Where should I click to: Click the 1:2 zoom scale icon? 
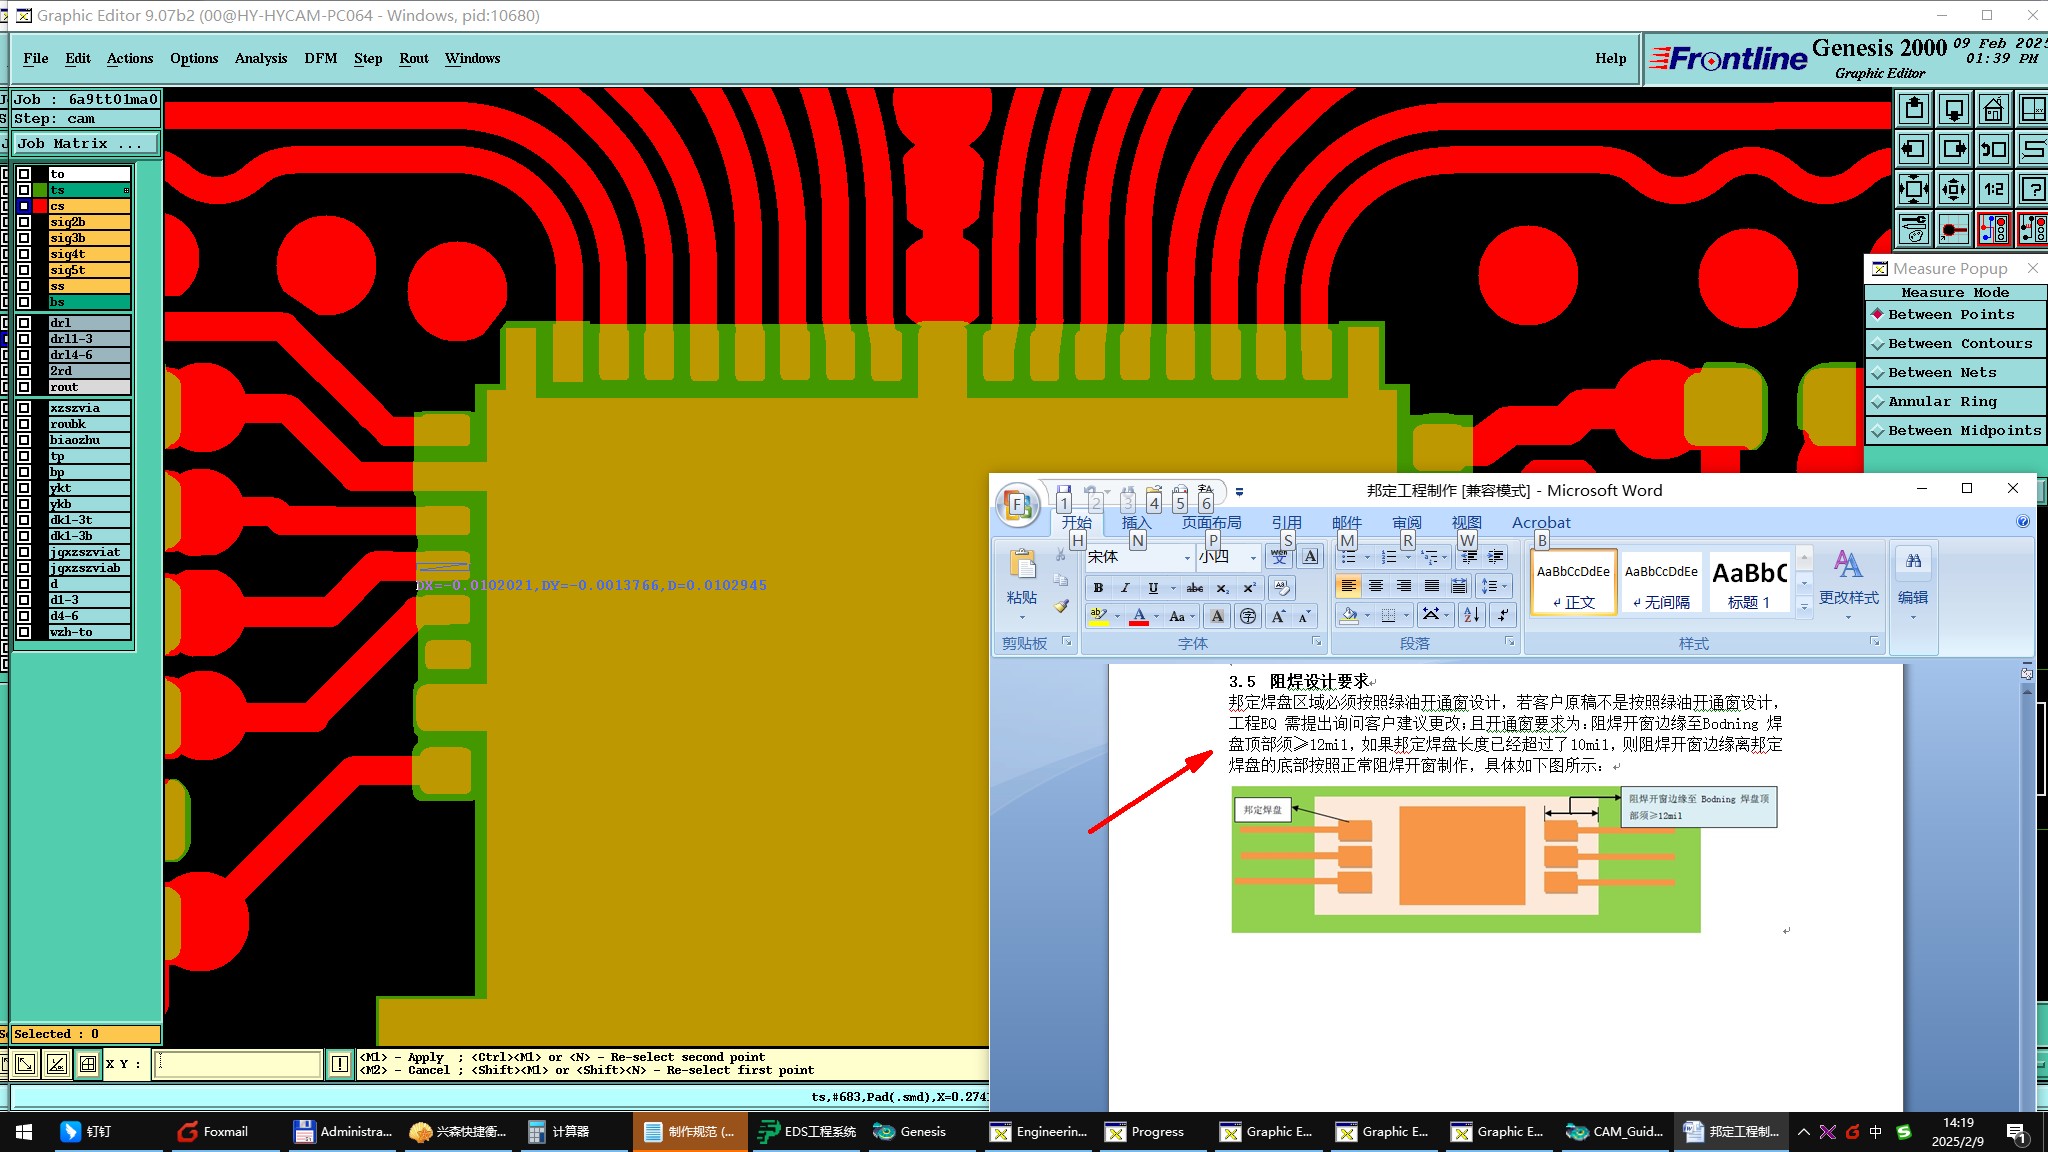point(1993,188)
